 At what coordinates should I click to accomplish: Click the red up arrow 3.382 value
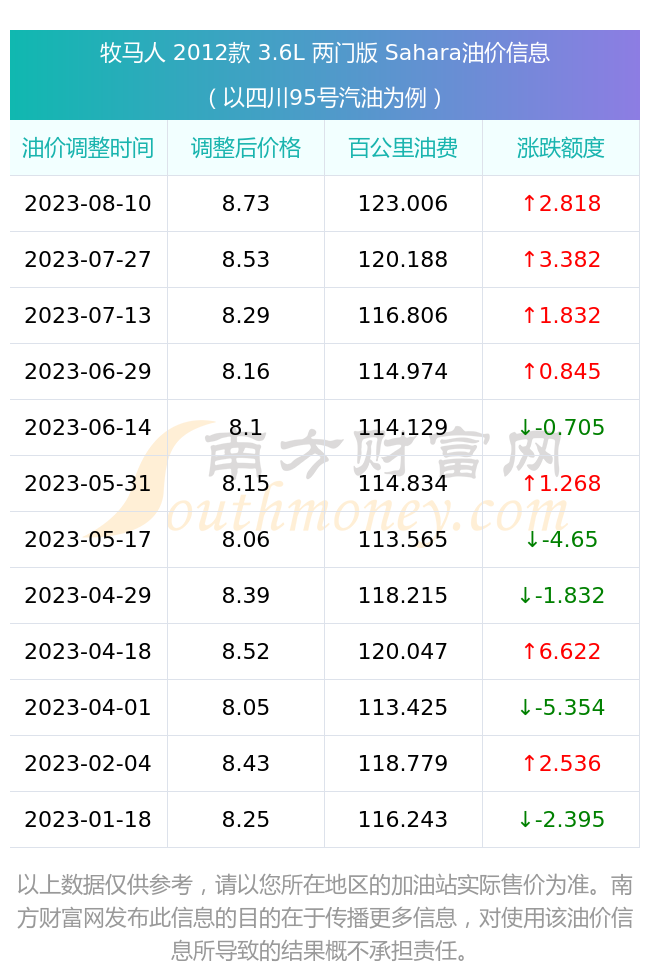[x=561, y=259]
